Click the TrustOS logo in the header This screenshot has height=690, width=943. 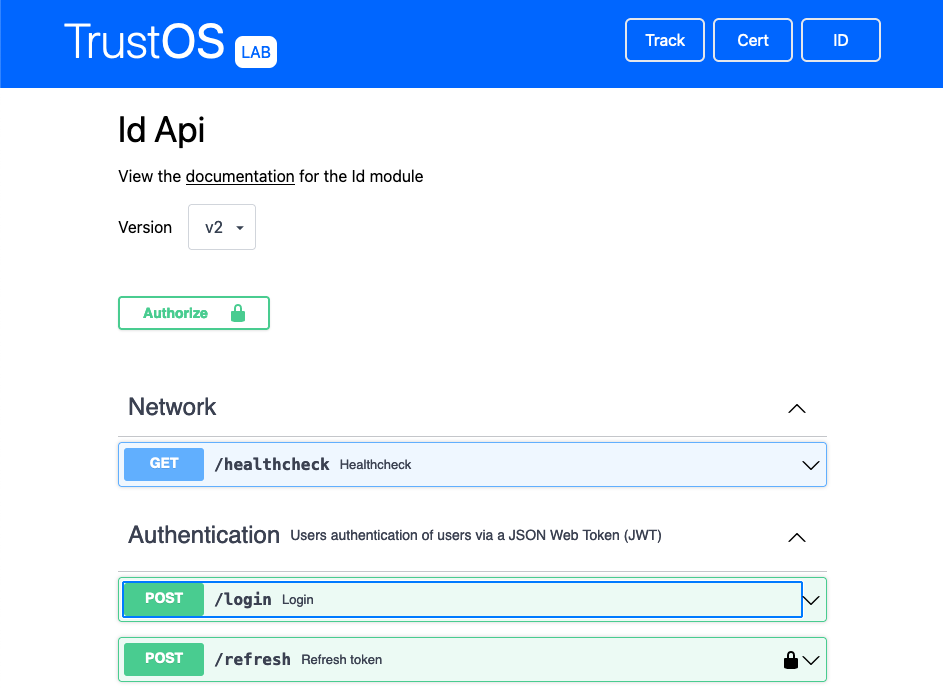pyautogui.click(x=144, y=40)
